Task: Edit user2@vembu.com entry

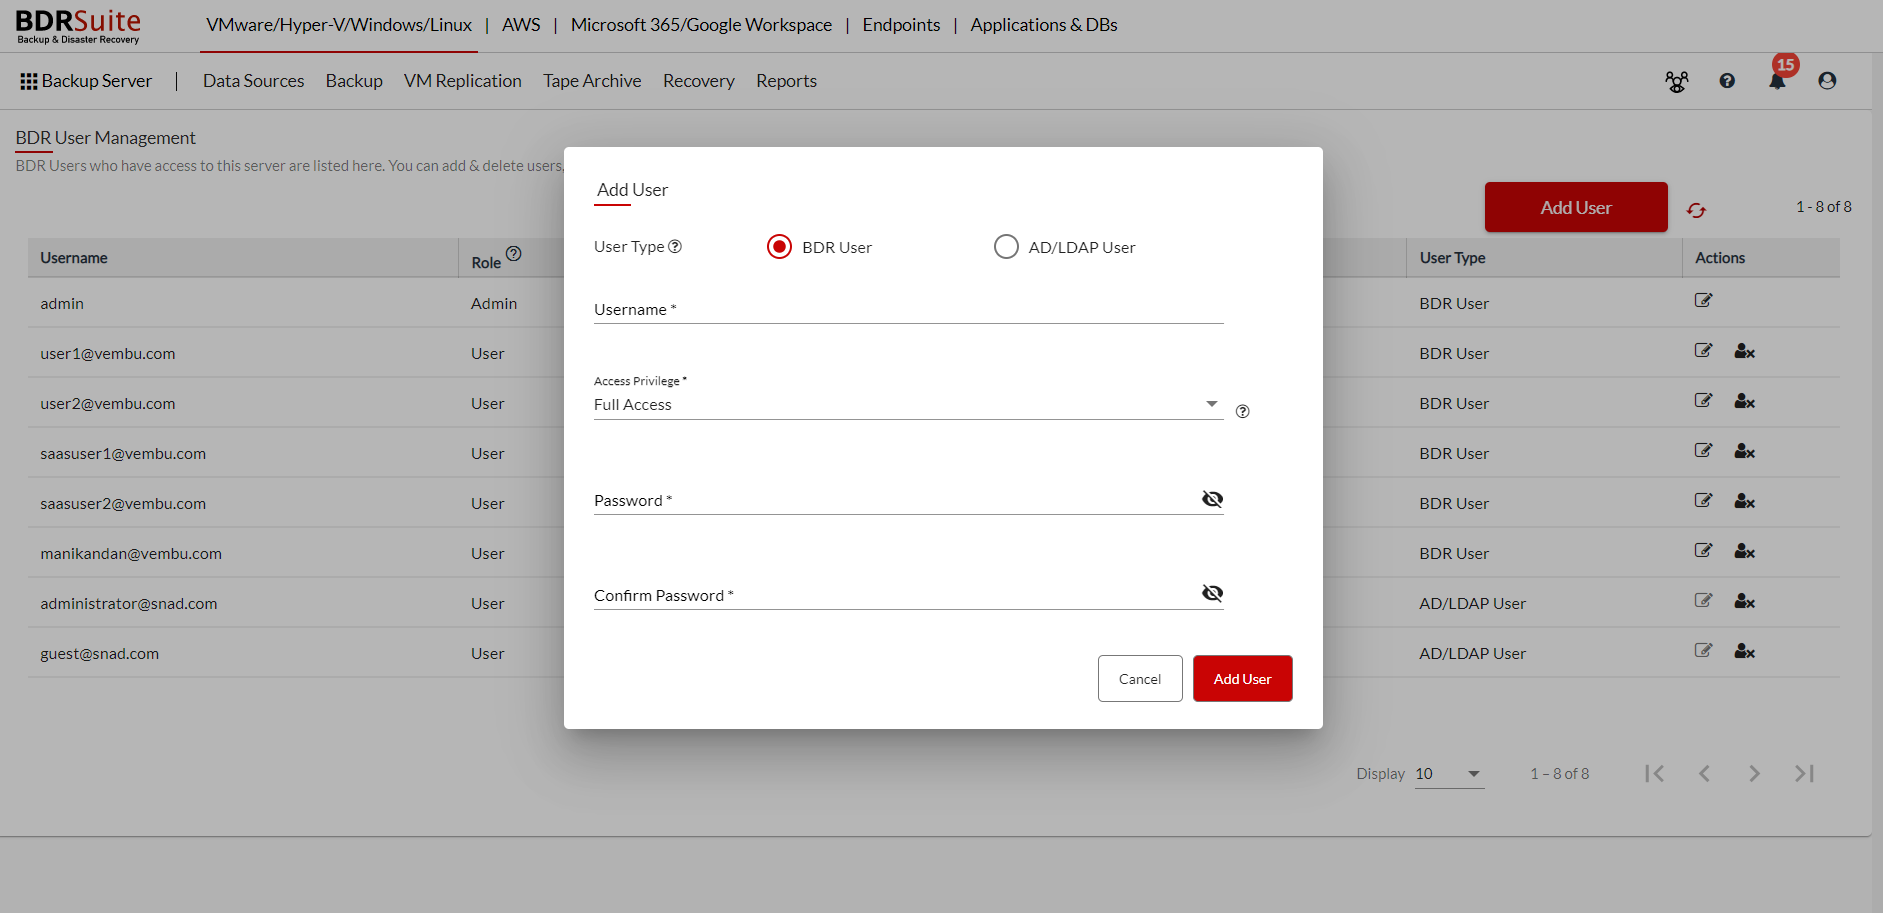Action: tap(1704, 400)
